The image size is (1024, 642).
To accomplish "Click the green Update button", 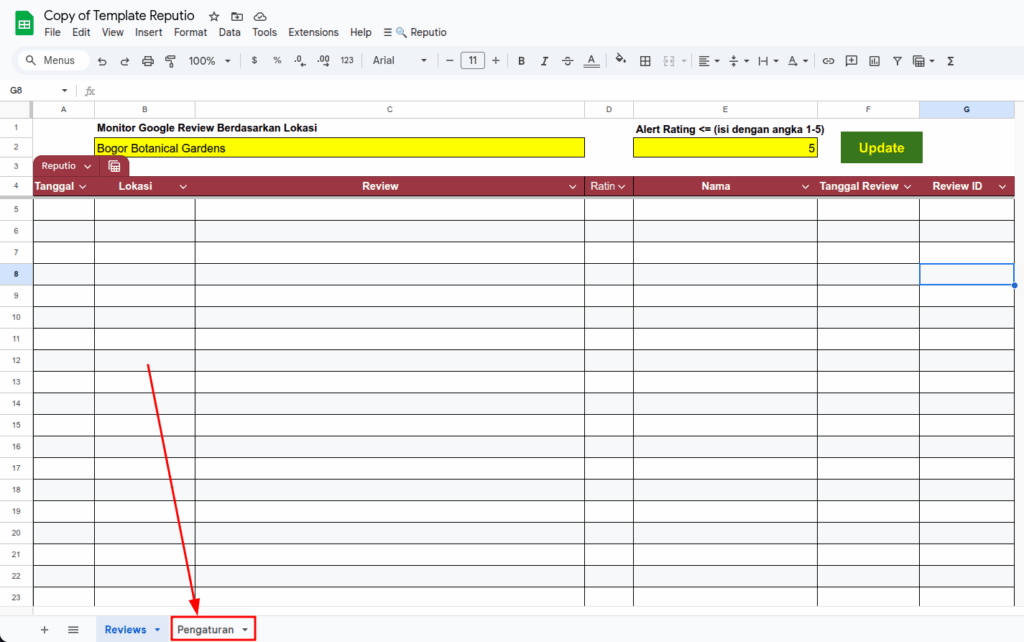I will tap(881, 148).
